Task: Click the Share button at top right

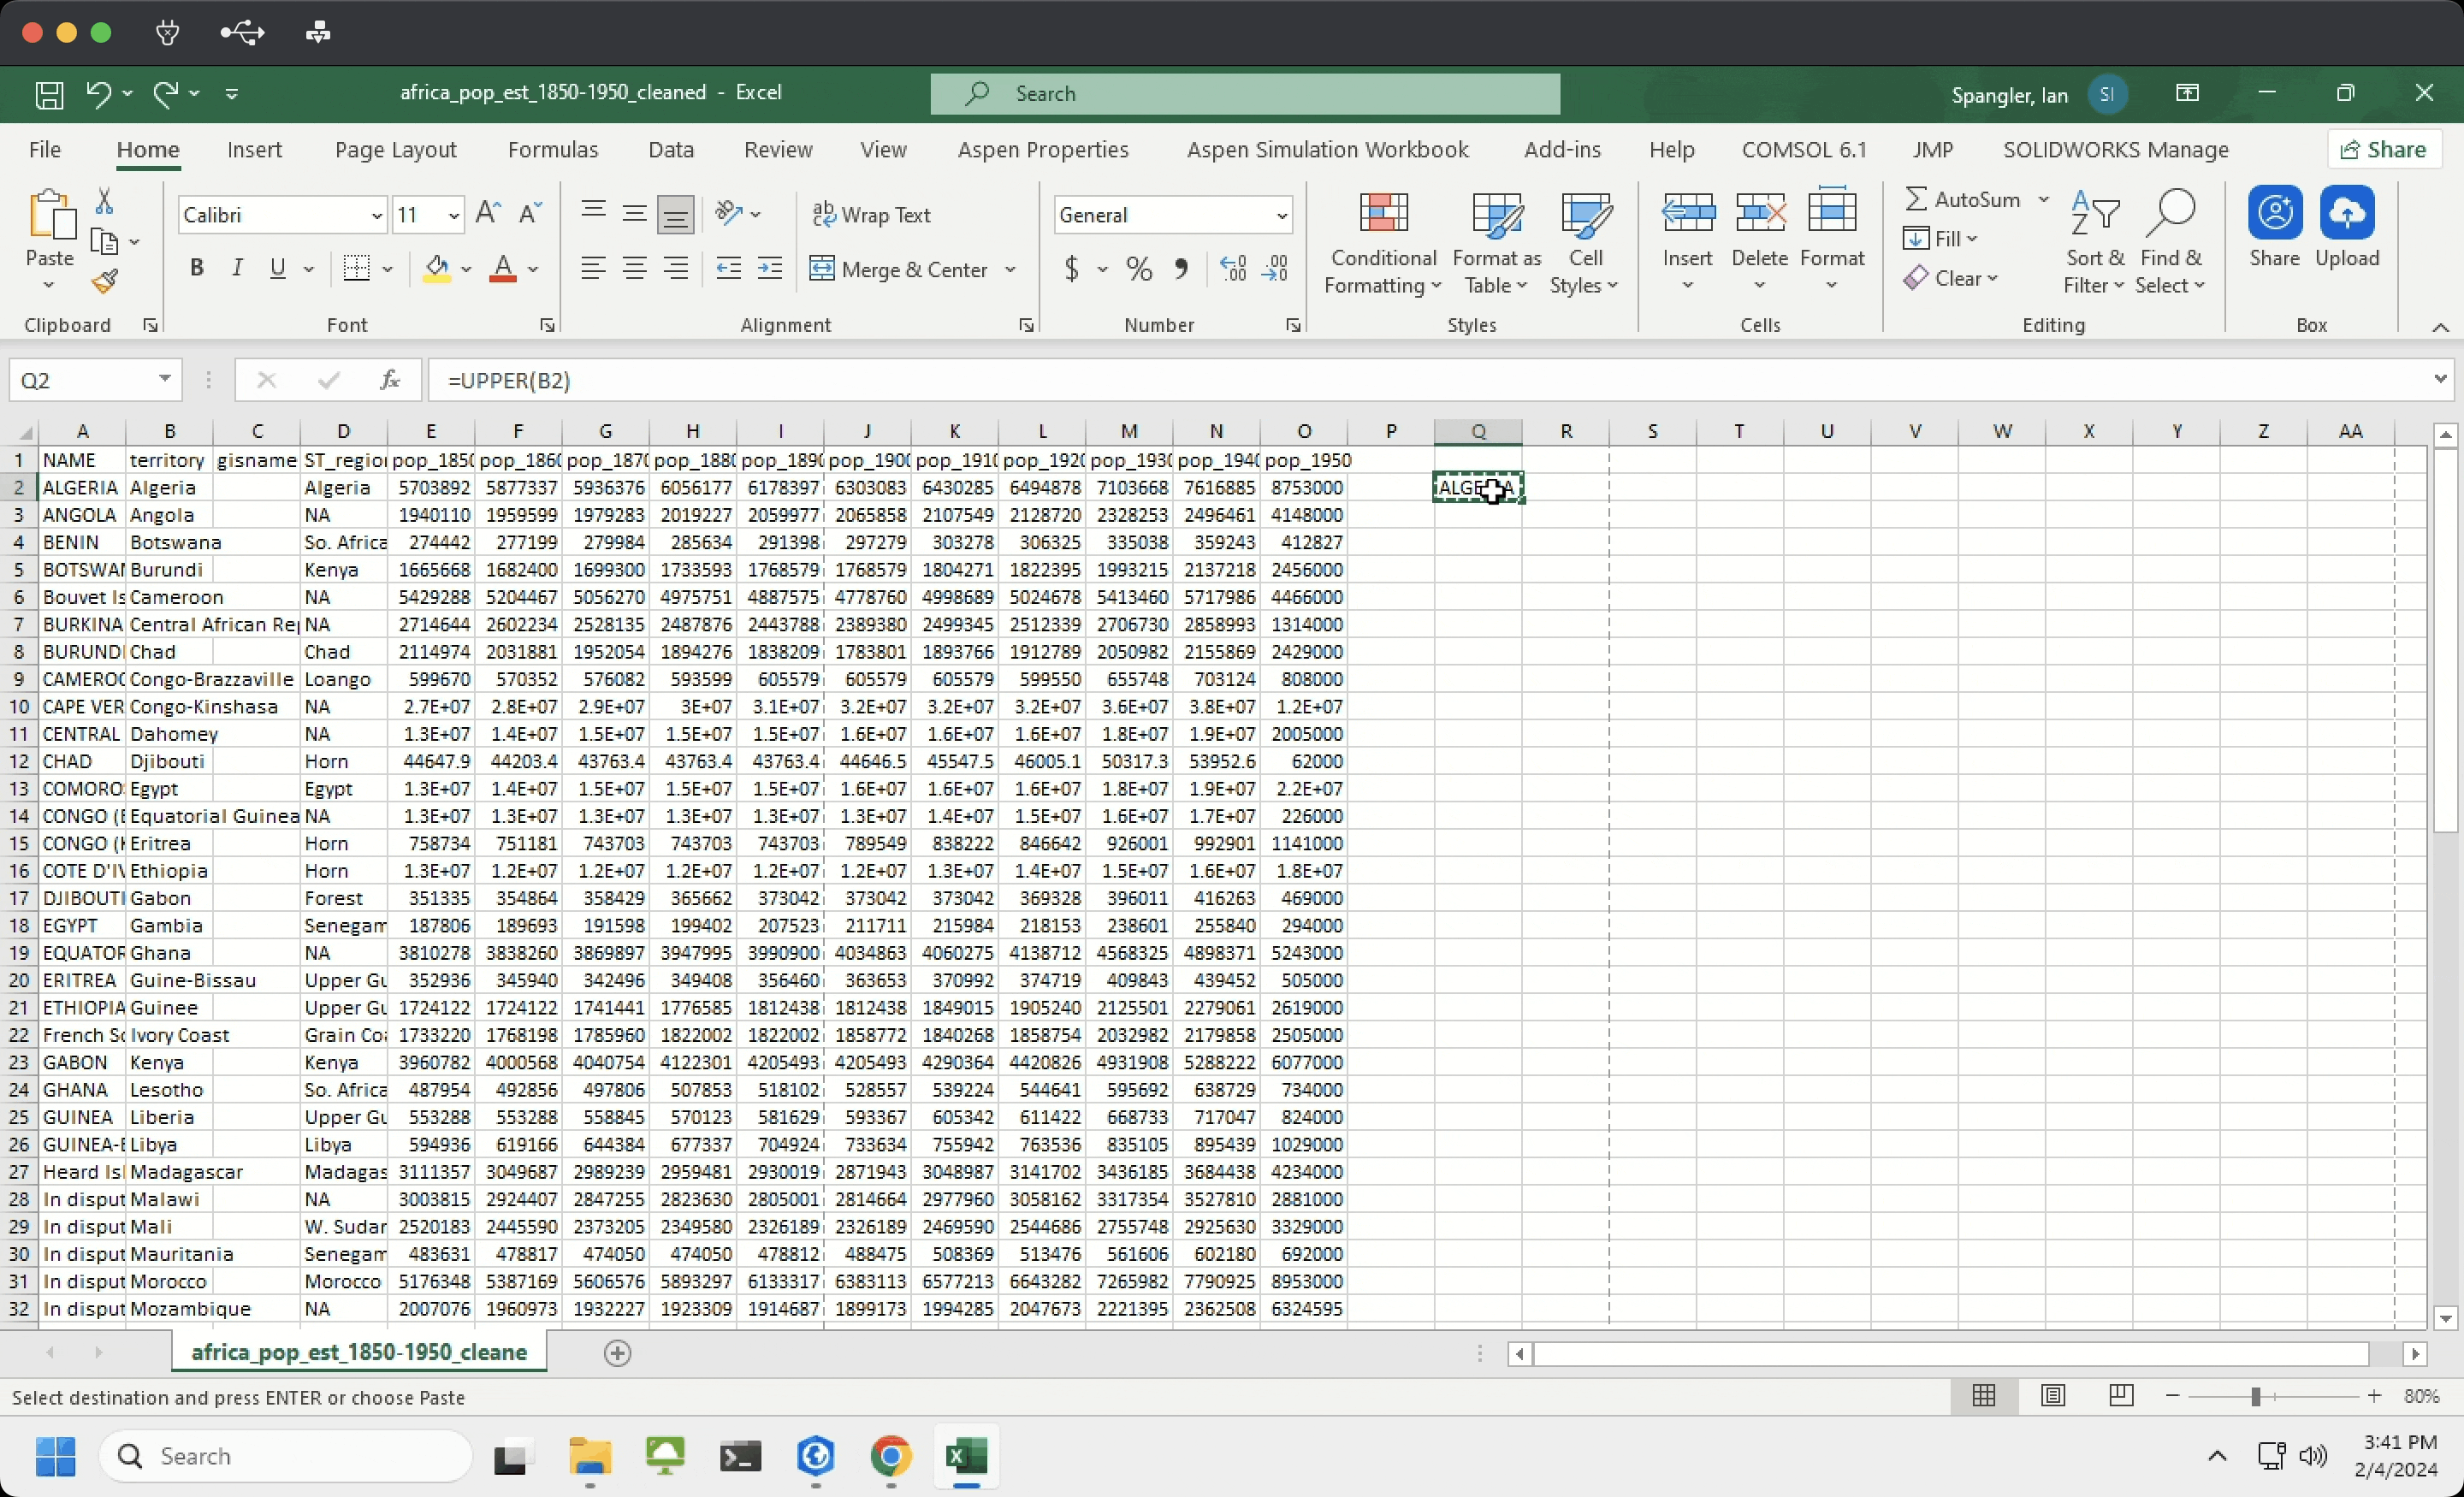Action: (x=2385, y=150)
